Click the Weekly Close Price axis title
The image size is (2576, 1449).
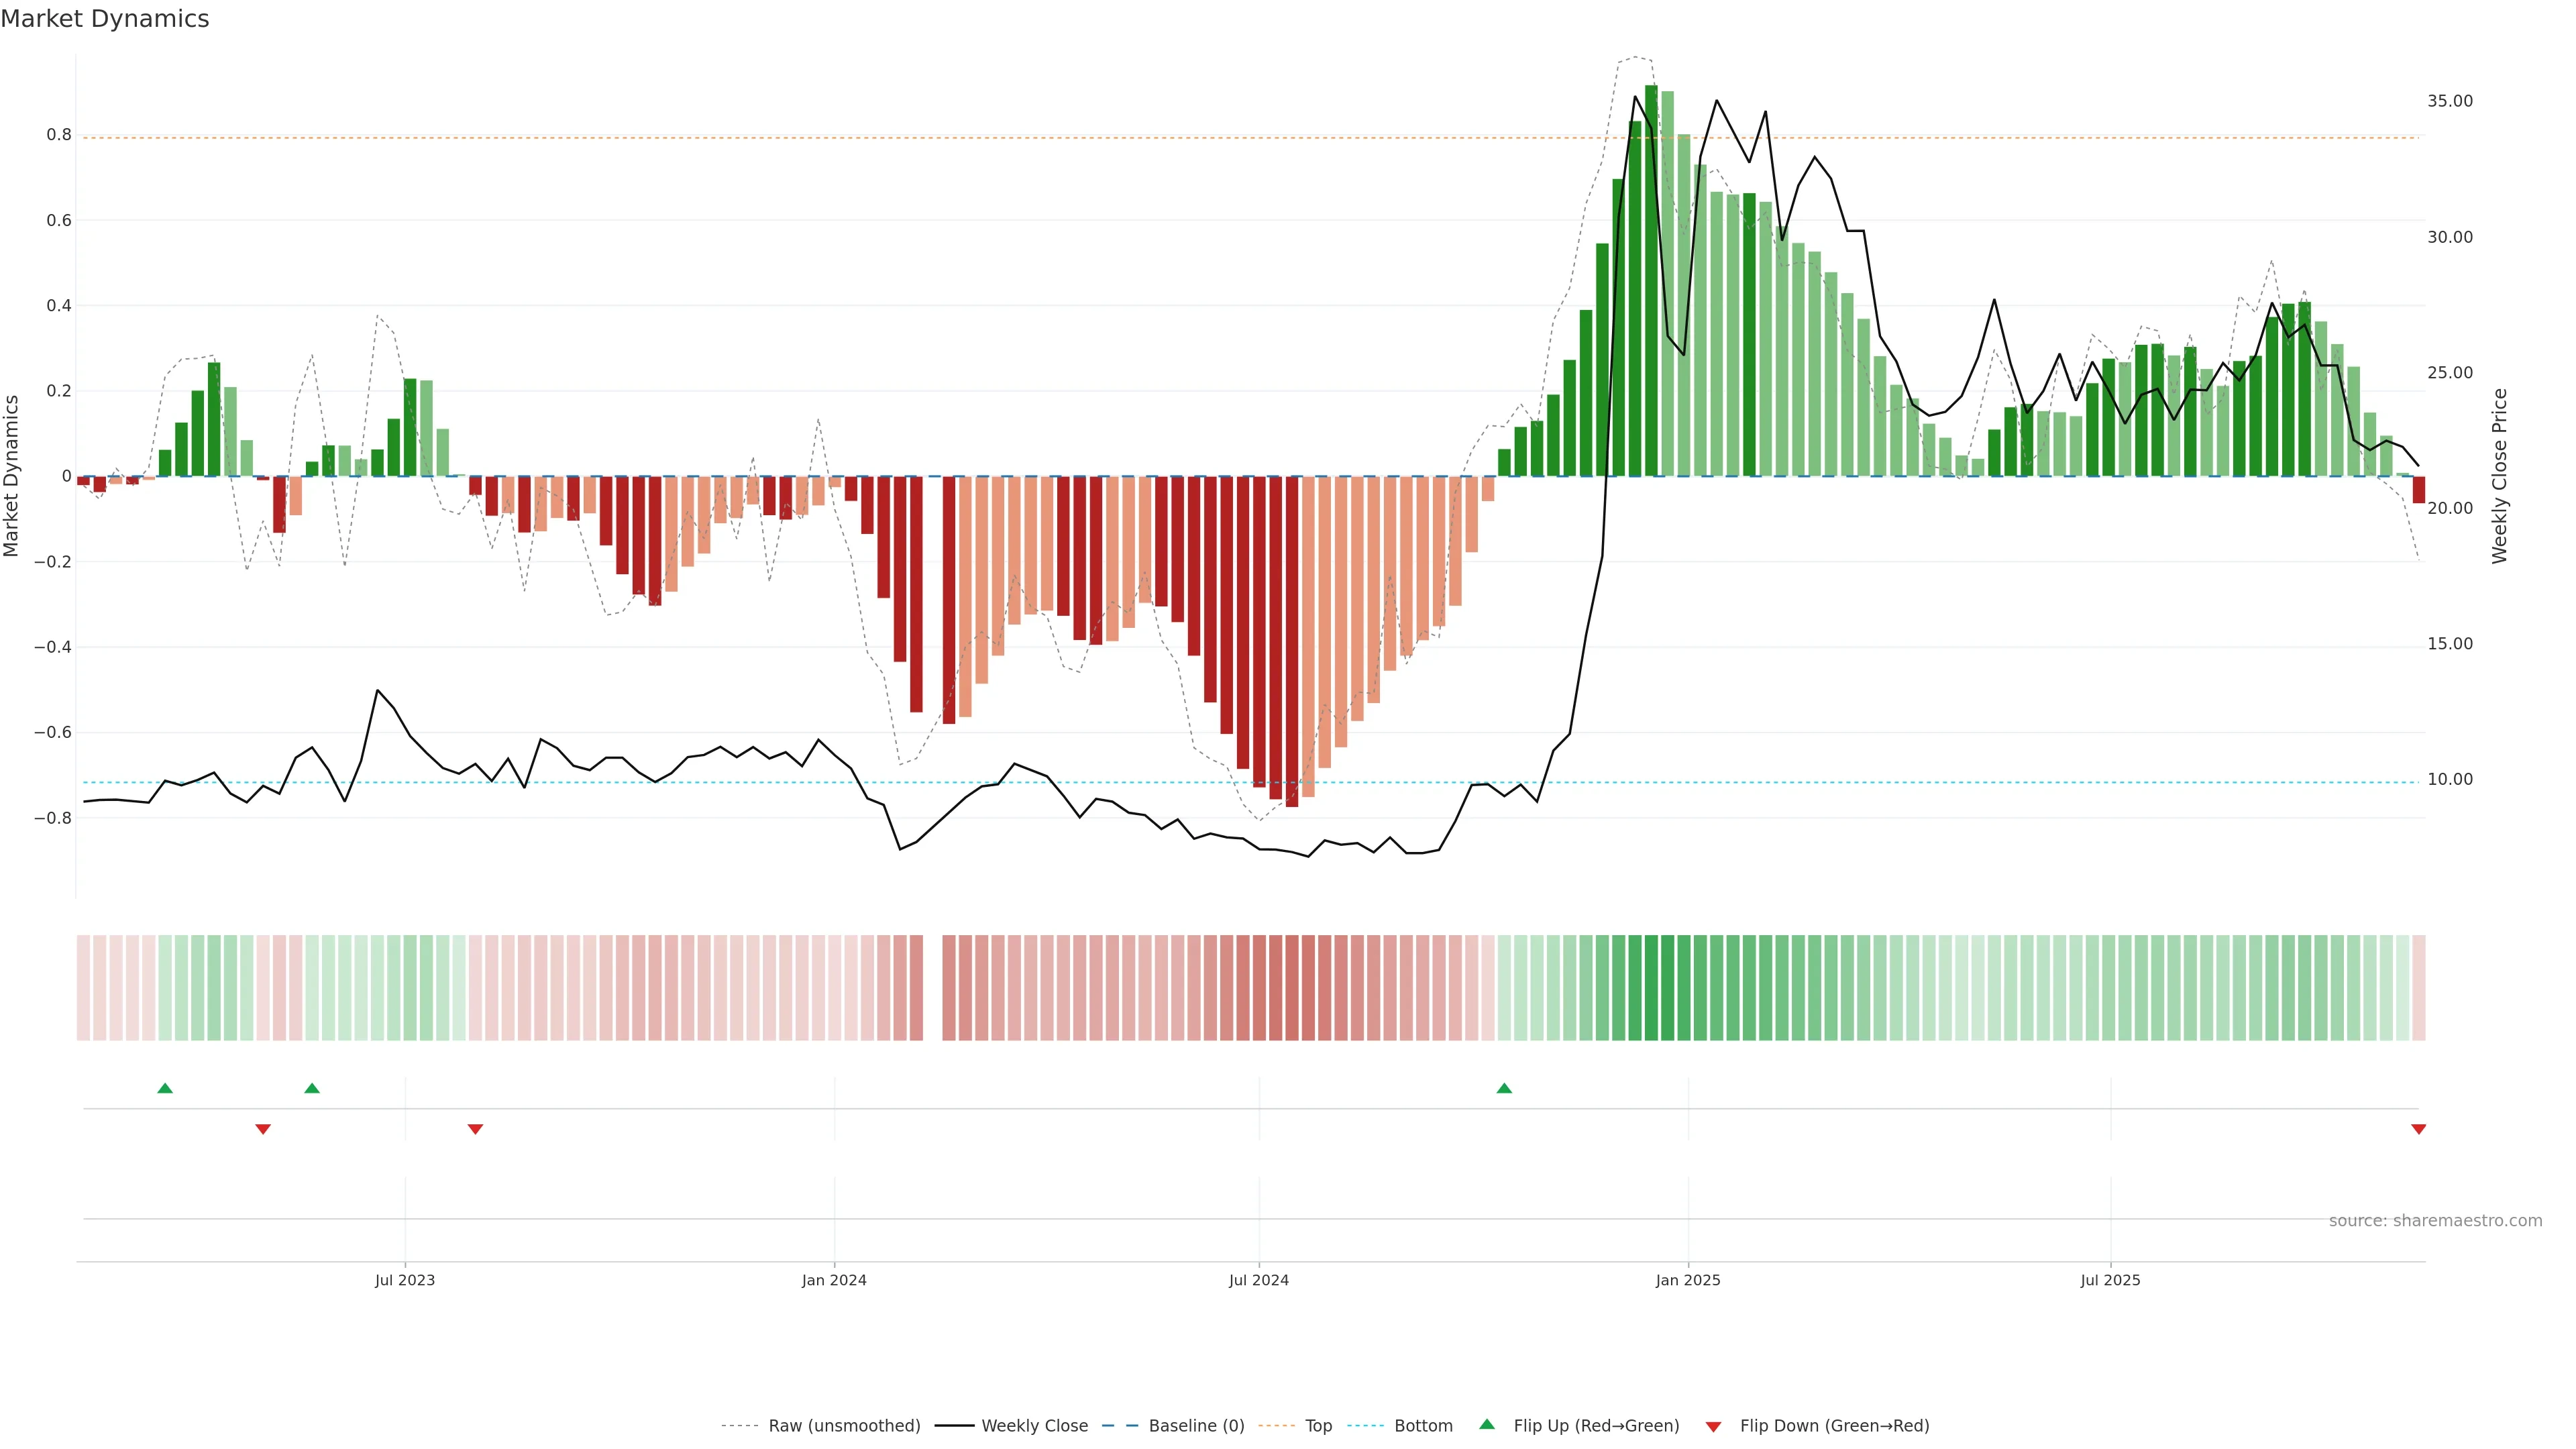[2499, 476]
